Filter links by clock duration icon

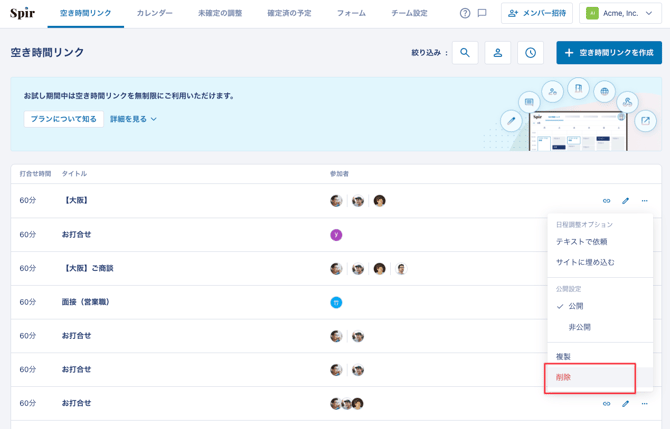[x=530, y=53]
